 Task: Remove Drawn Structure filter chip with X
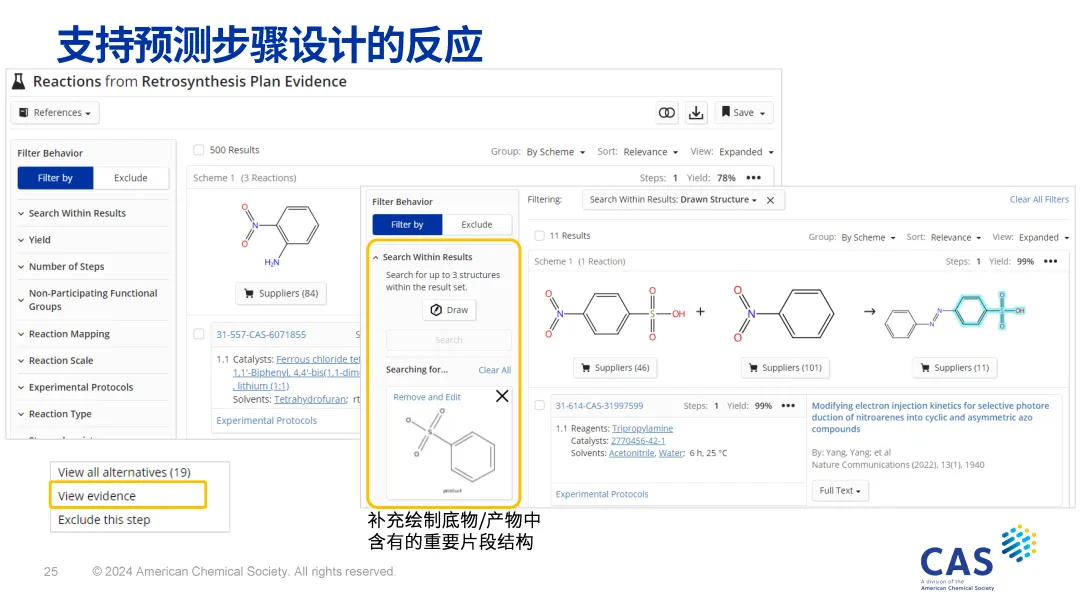click(x=771, y=200)
